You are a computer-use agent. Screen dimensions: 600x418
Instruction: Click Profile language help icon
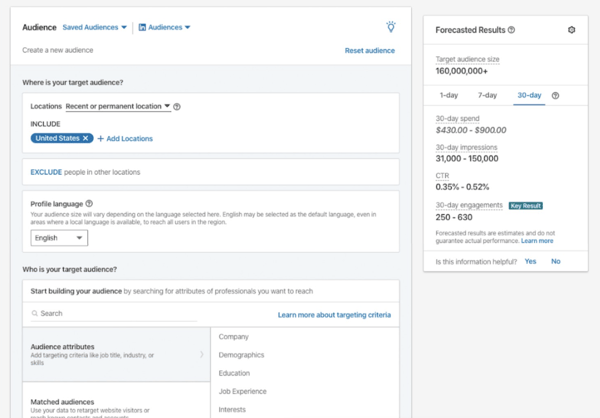[x=89, y=203]
